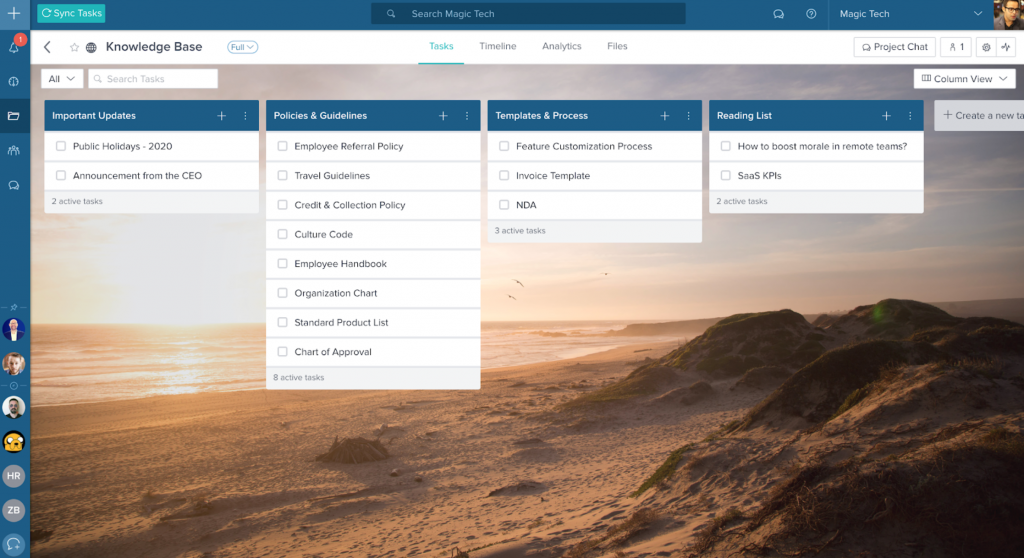Open the help question mark icon
This screenshot has height=558, width=1024.
point(811,14)
